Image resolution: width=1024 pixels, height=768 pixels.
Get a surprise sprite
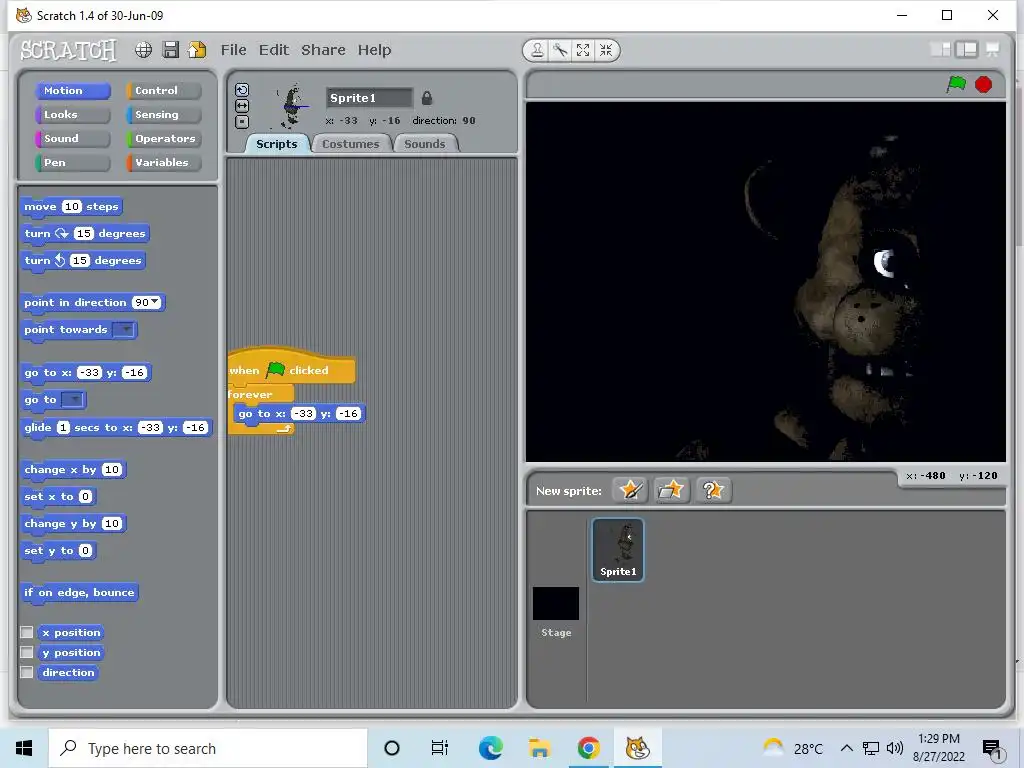713,490
